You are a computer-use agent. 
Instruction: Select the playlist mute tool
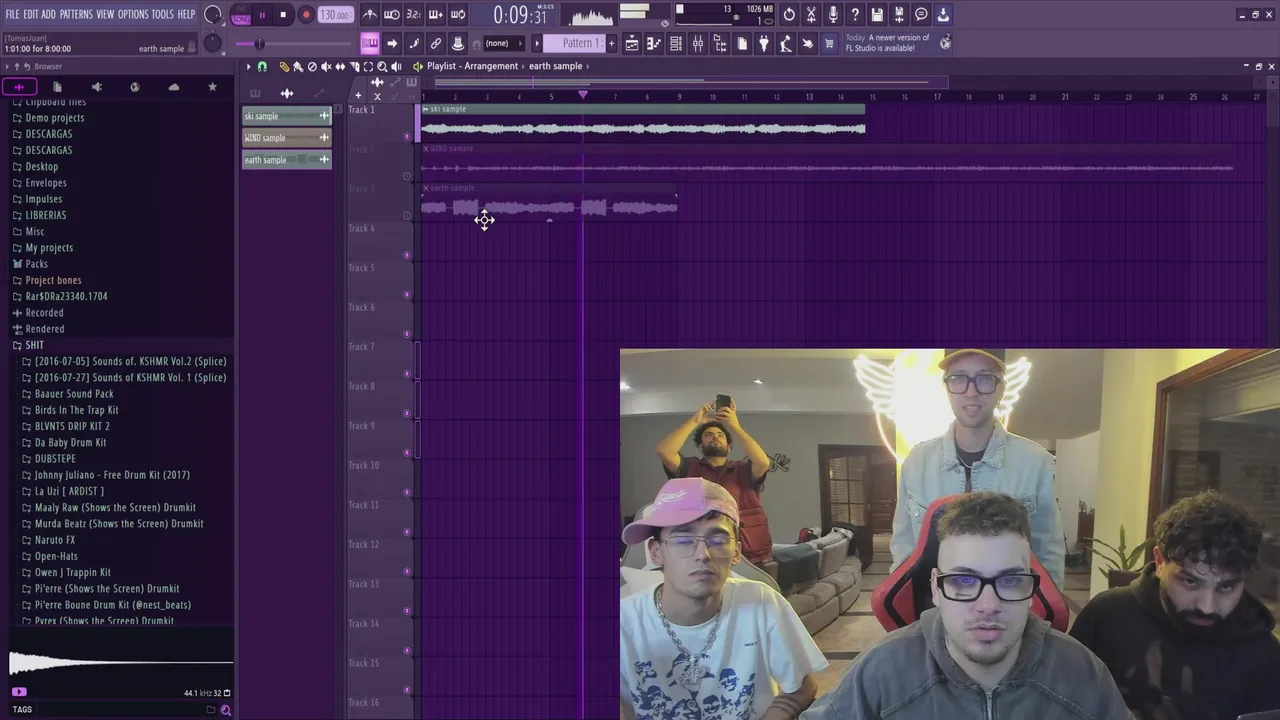pyautogui.click(x=326, y=66)
